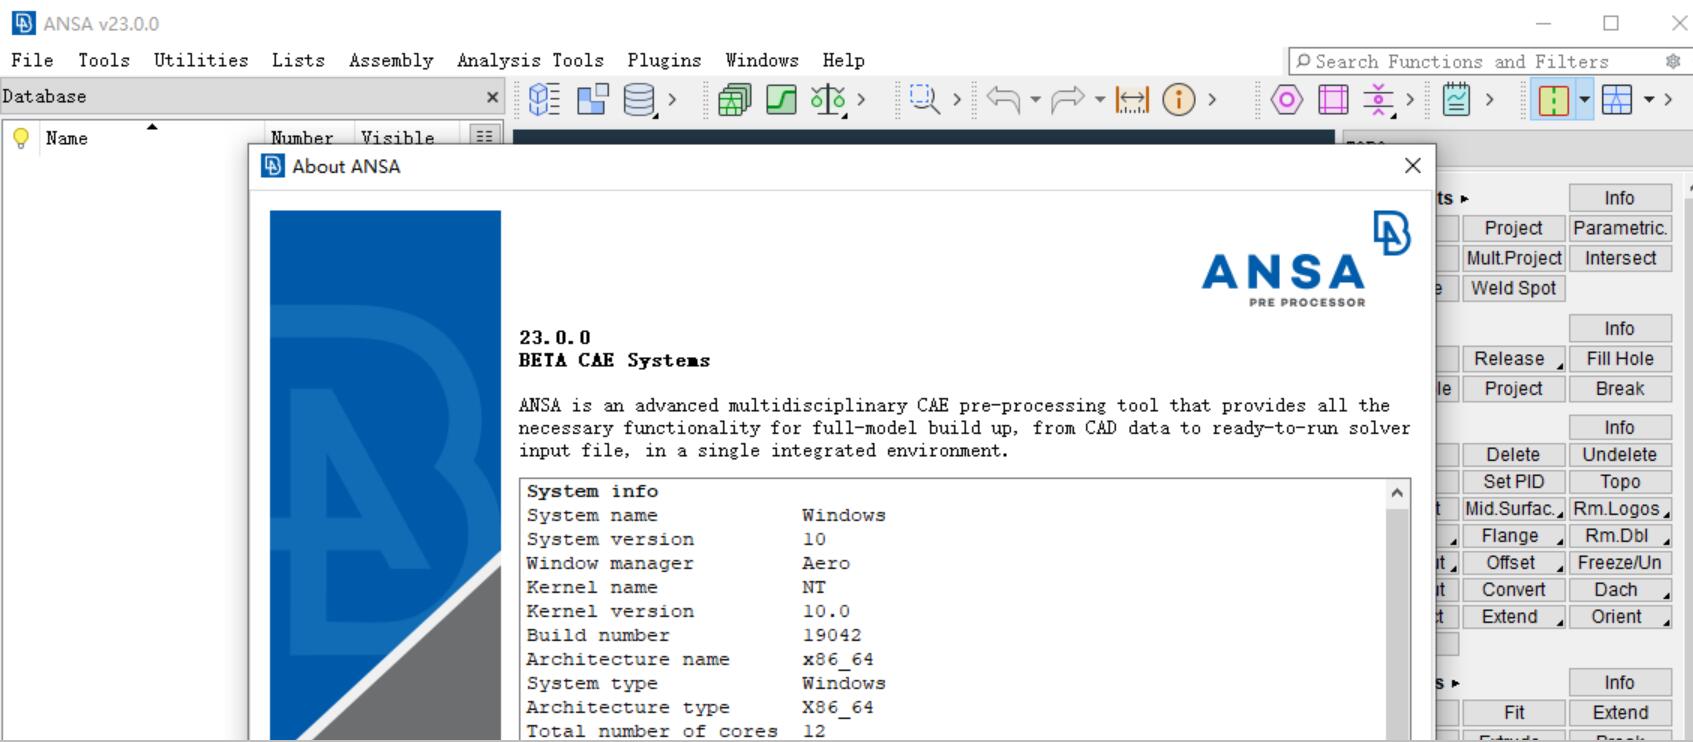Screen dimensions: 1693x742
Task: Open the Utilities menu
Action: pos(201,60)
